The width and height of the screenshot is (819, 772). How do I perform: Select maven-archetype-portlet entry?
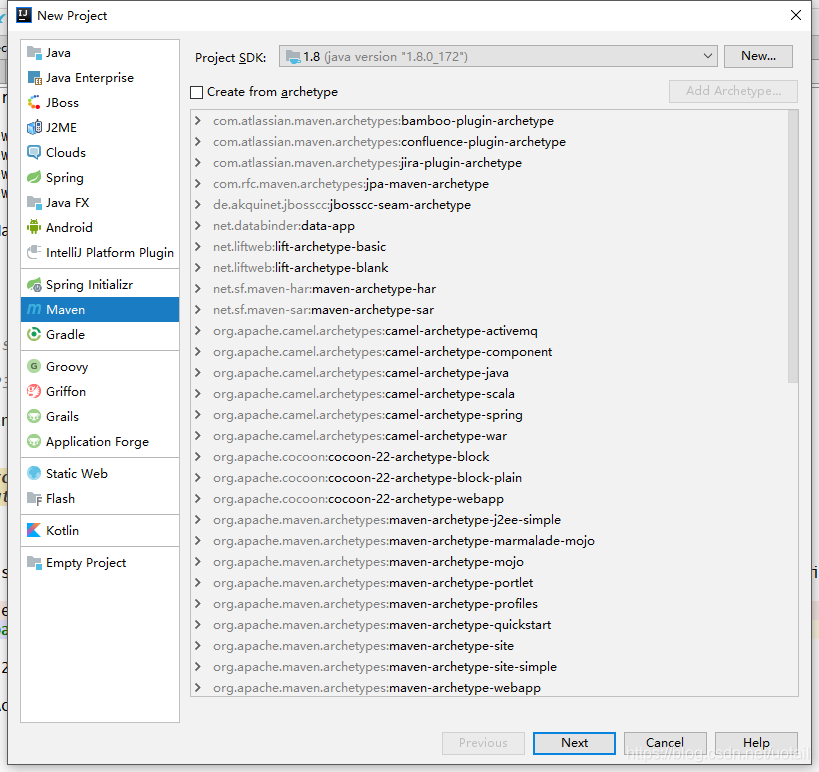(x=489, y=582)
